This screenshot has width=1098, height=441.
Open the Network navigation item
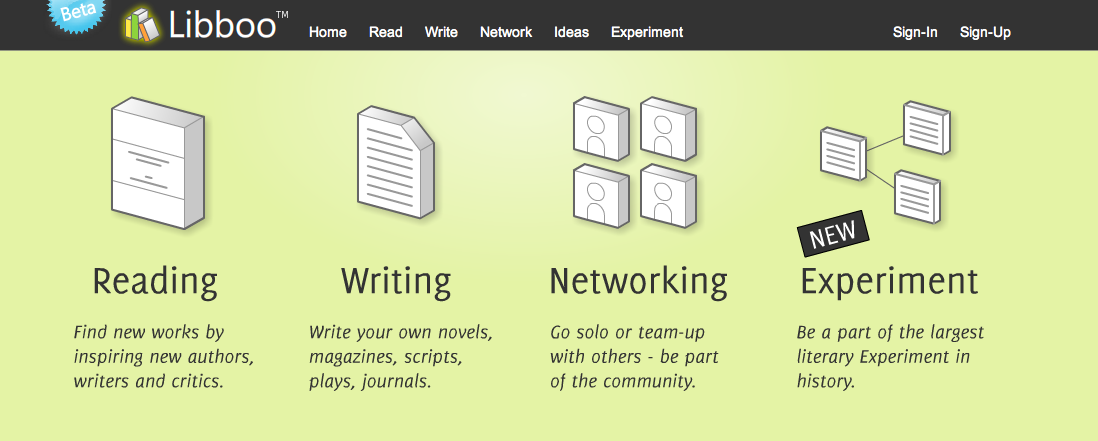coord(506,32)
